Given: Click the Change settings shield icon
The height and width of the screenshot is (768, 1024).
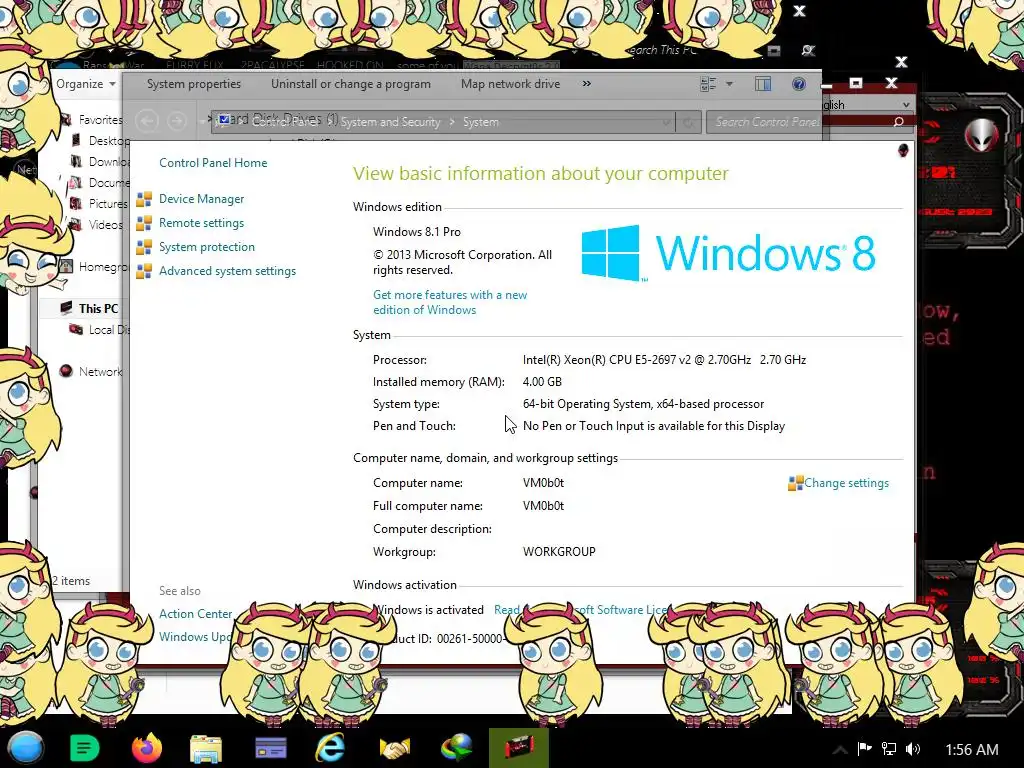Looking at the screenshot, I should (795, 483).
